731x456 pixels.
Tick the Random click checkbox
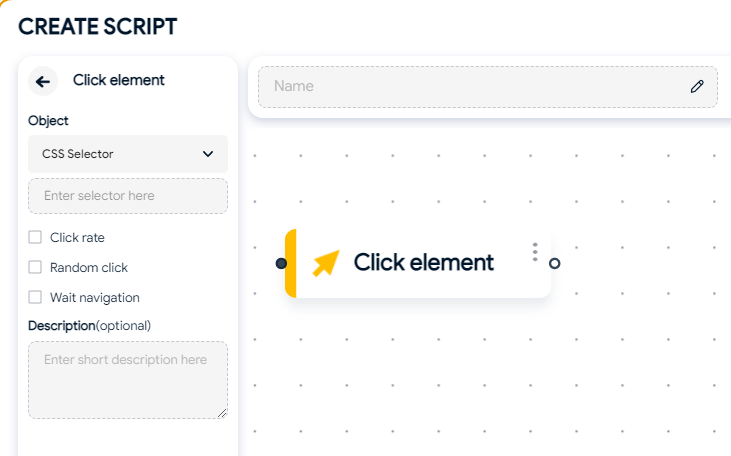(35, 267)
